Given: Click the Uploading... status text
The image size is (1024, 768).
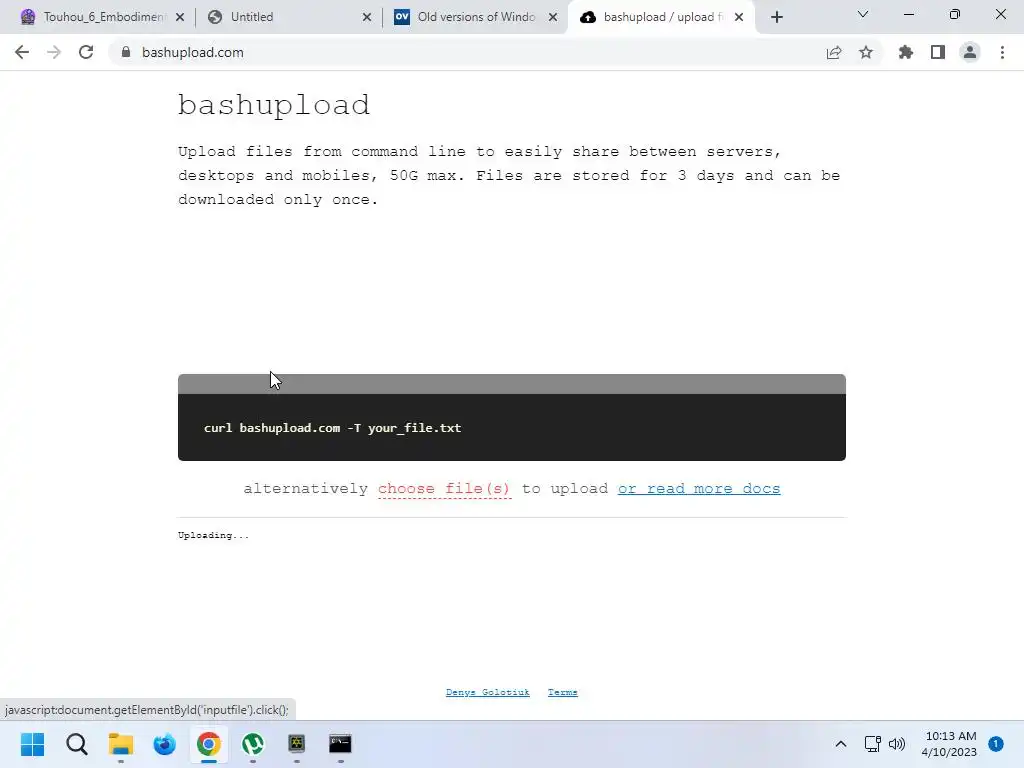Looking at the screenshot, I should pos(214,536).
